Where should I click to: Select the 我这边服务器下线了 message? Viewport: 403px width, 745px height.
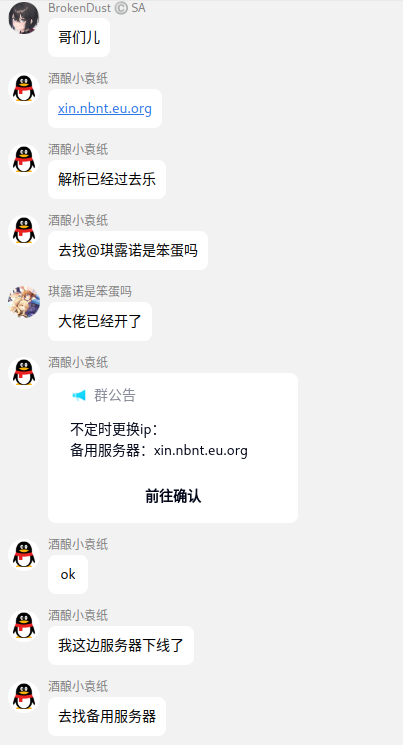pos(121,645)
